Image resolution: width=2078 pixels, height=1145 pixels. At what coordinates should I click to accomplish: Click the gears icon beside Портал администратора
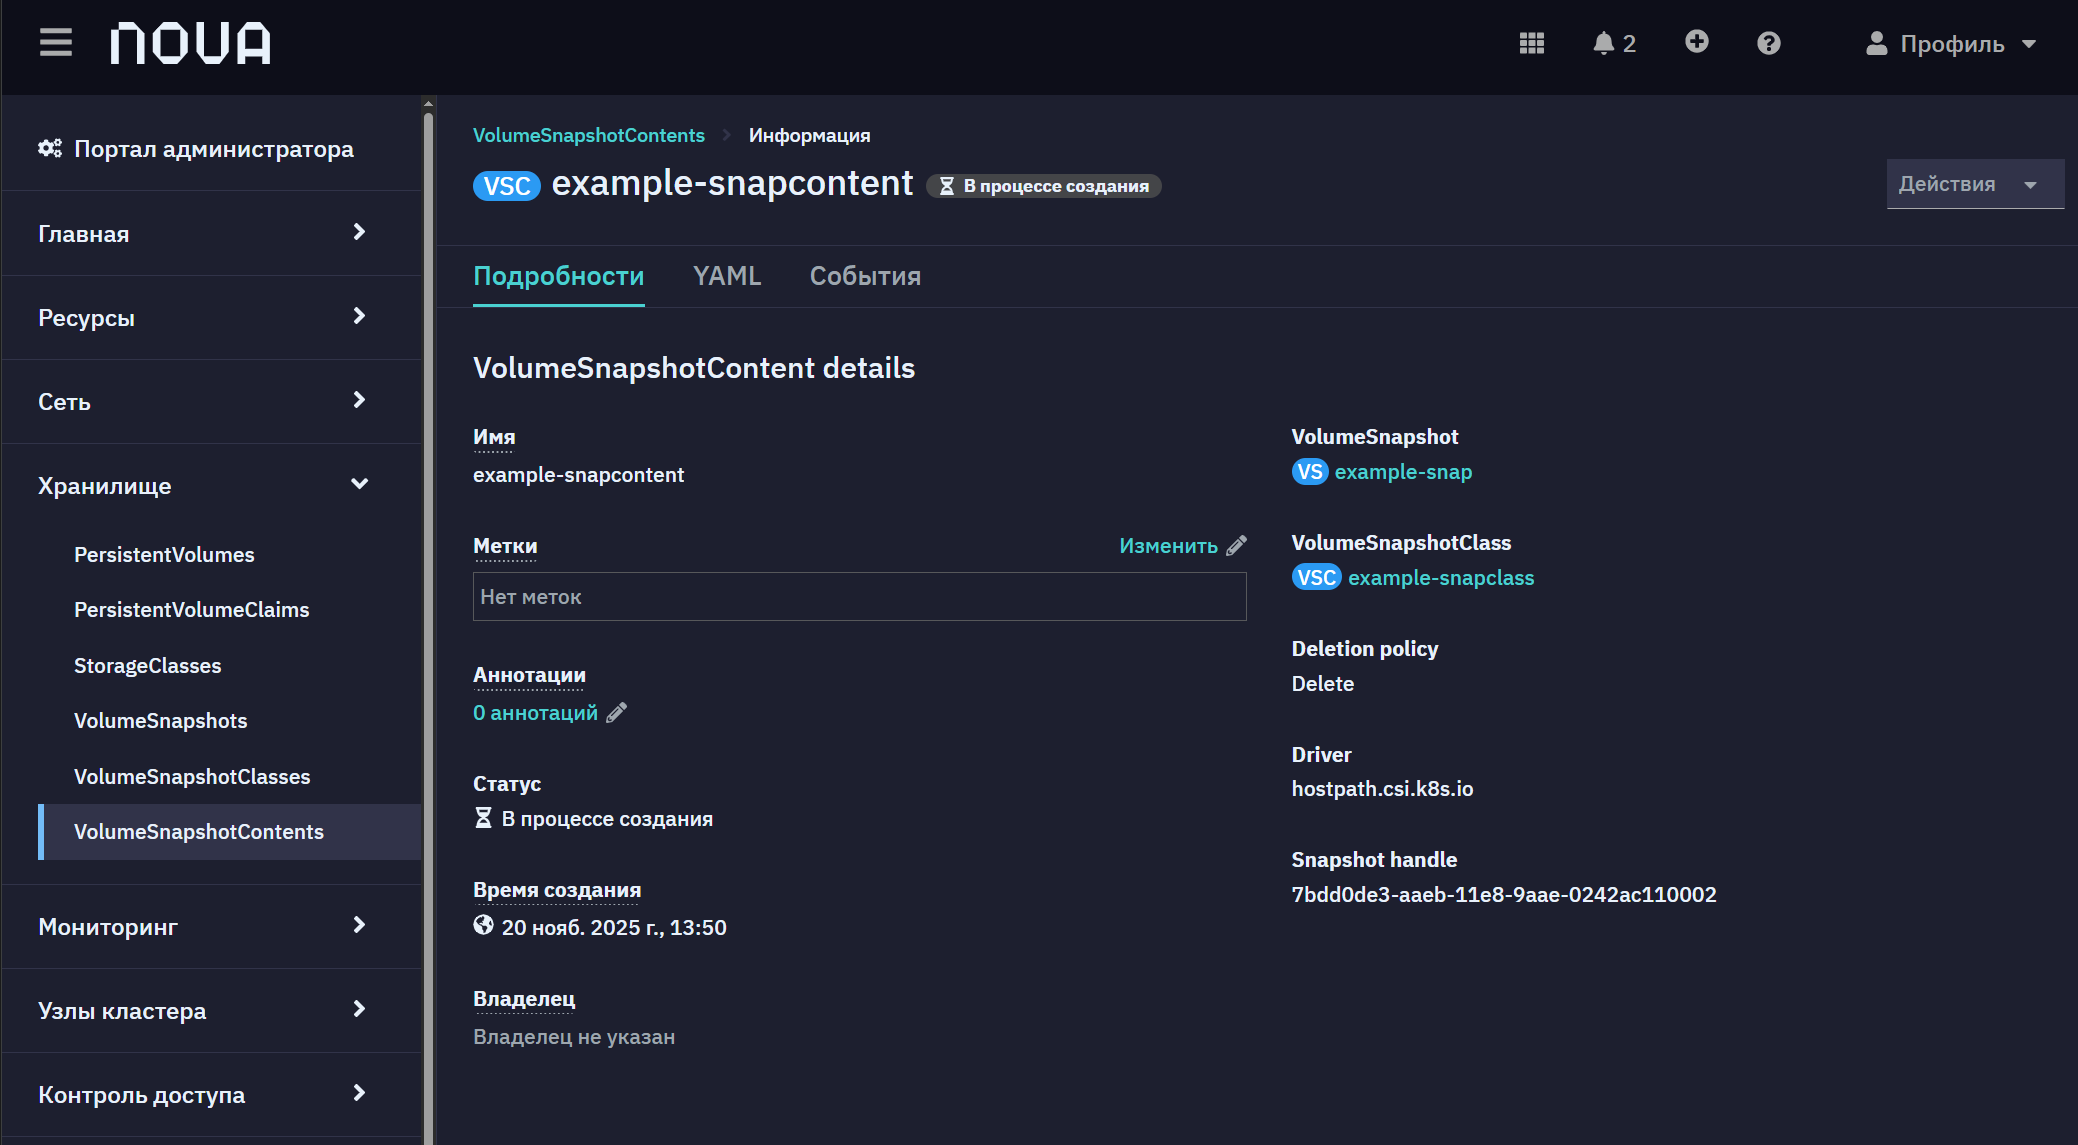tap(50, 148)
